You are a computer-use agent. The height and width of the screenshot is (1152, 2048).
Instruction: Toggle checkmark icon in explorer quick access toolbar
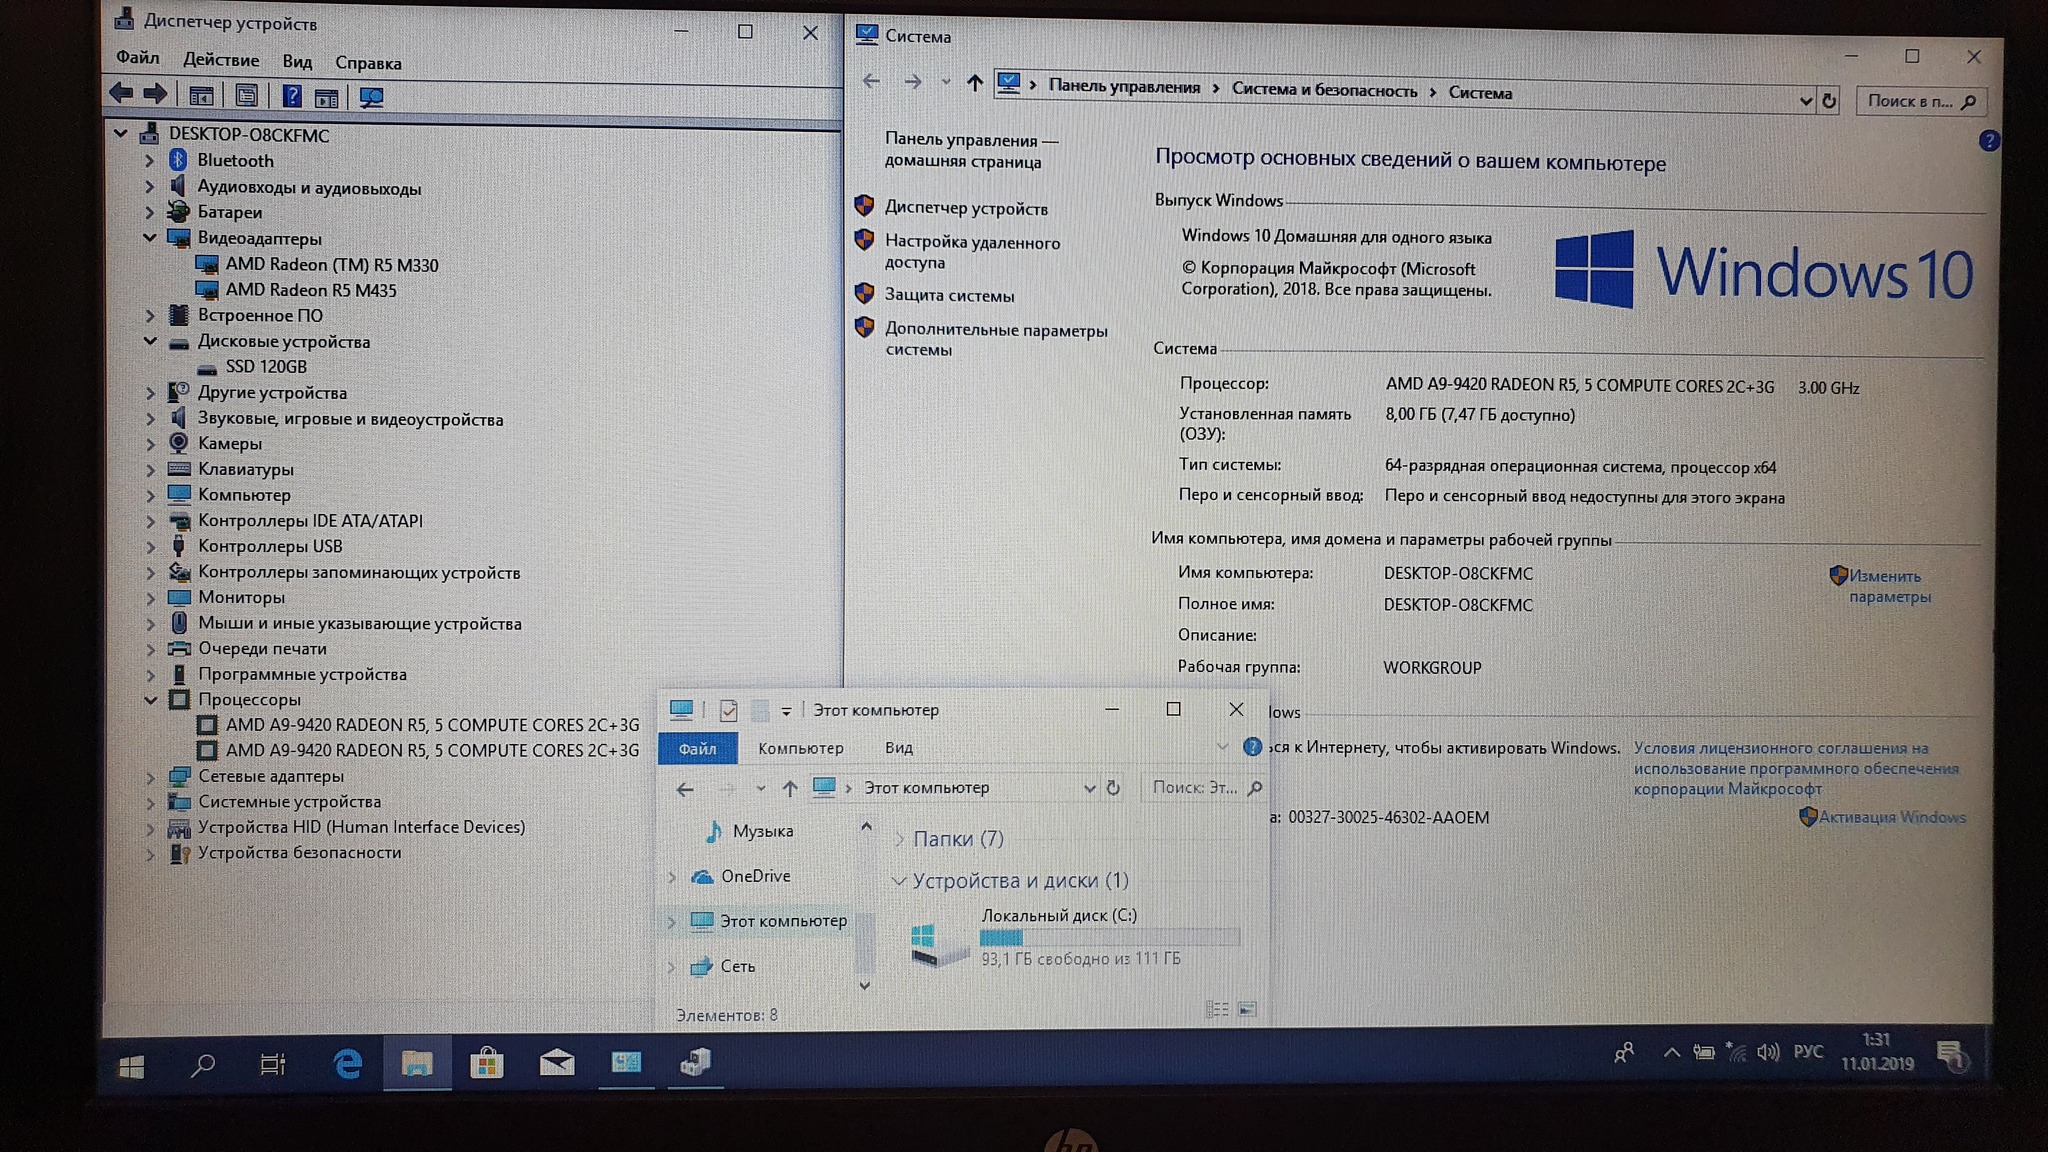tap(728, 711)
